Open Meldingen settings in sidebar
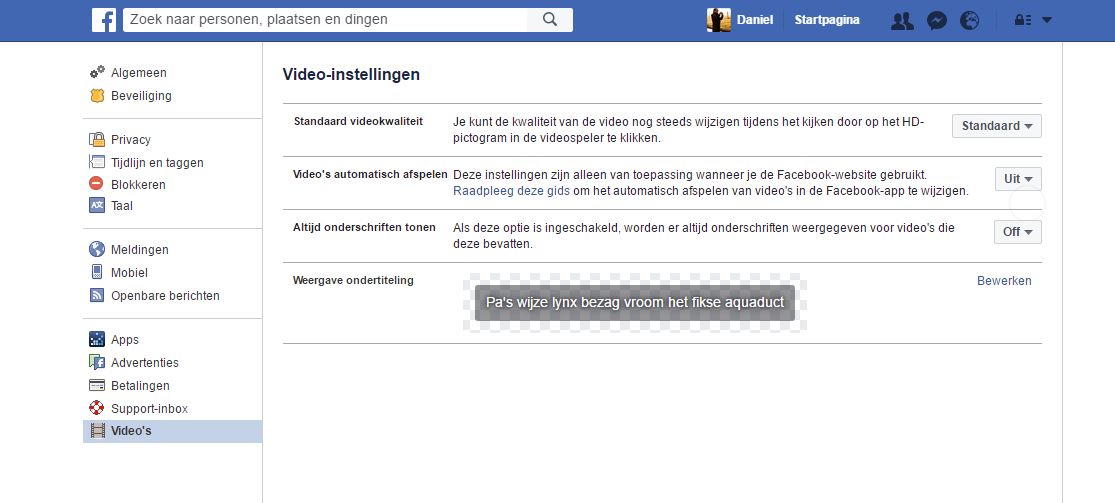This screenshot has width=1115, height=503. [139, 250]
